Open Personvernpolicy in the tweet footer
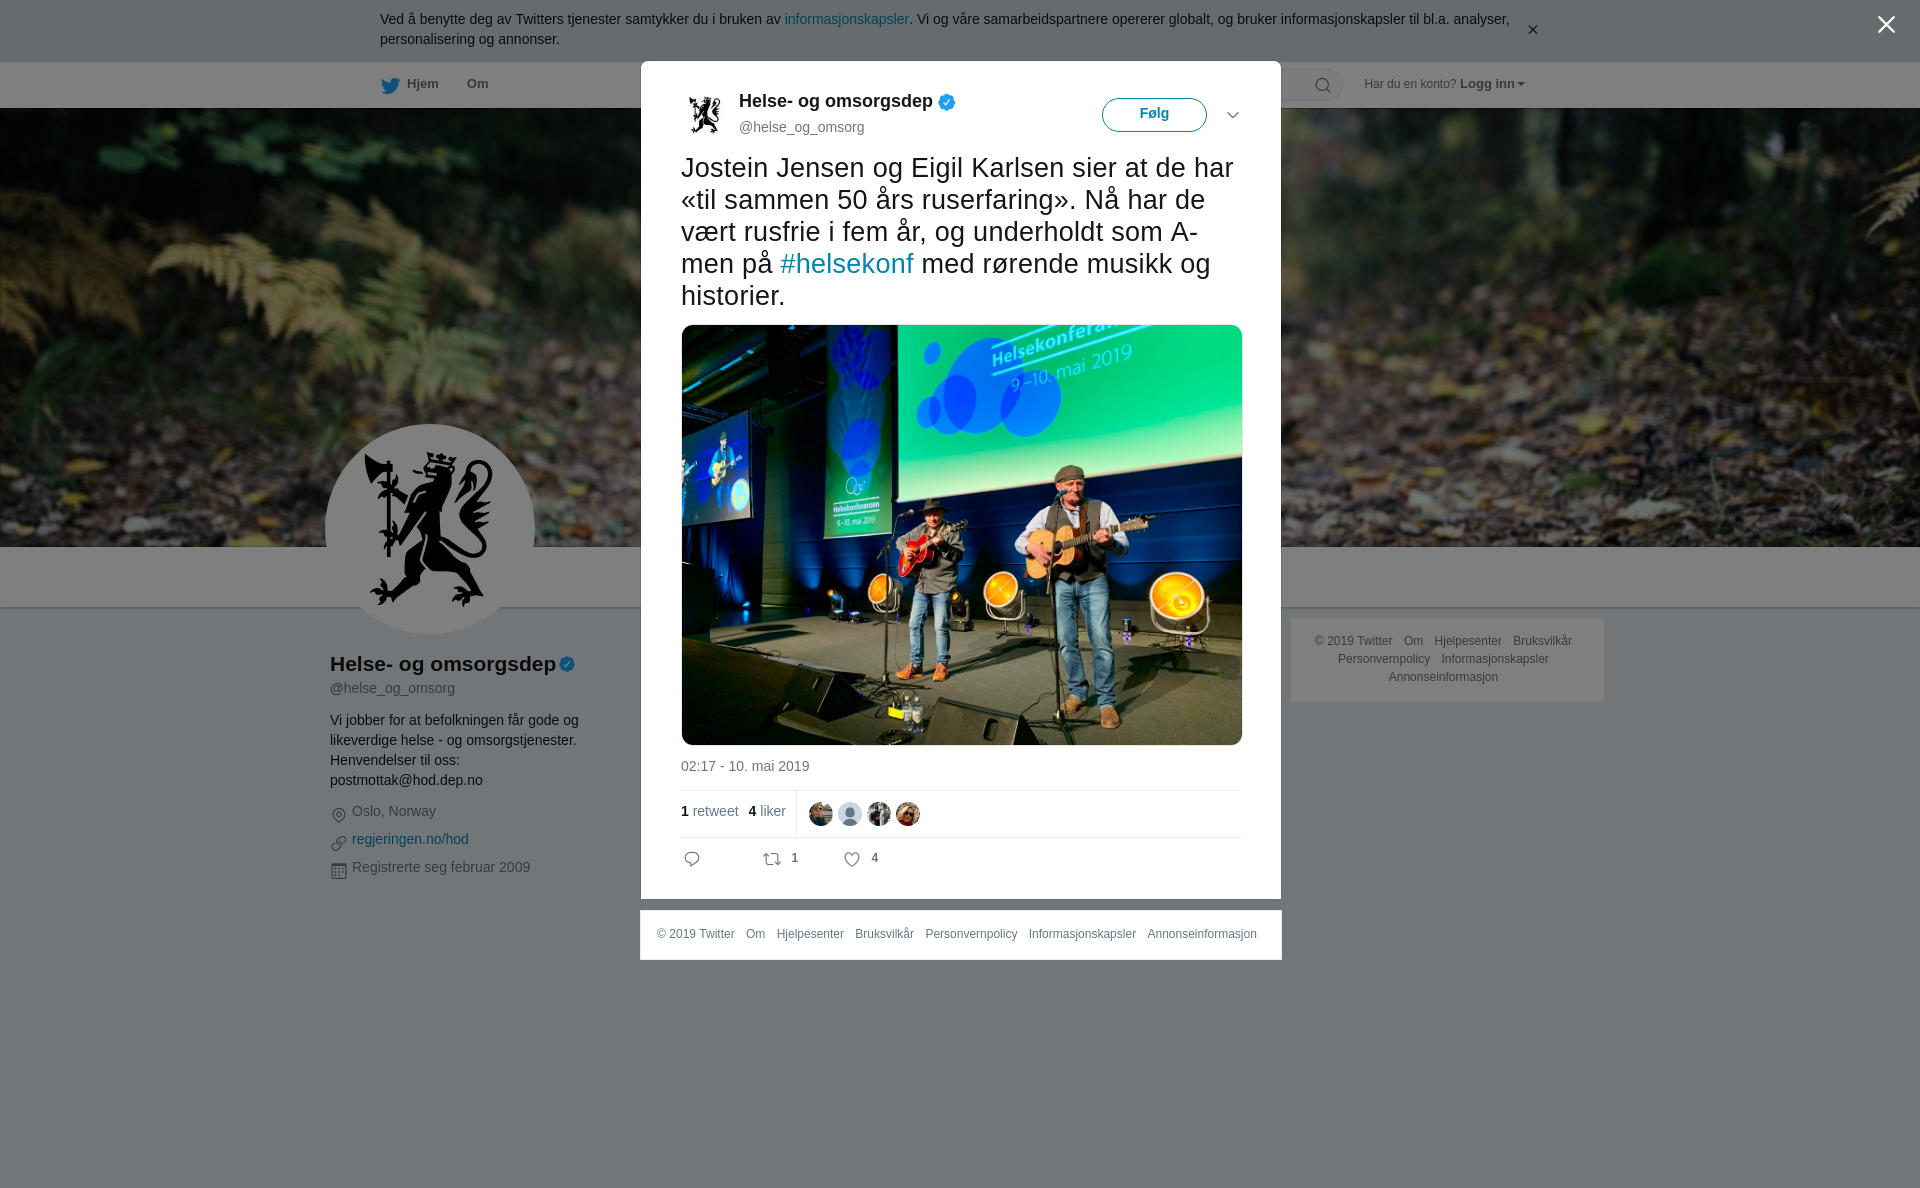1920x1188 pixels. click(971, 934)
